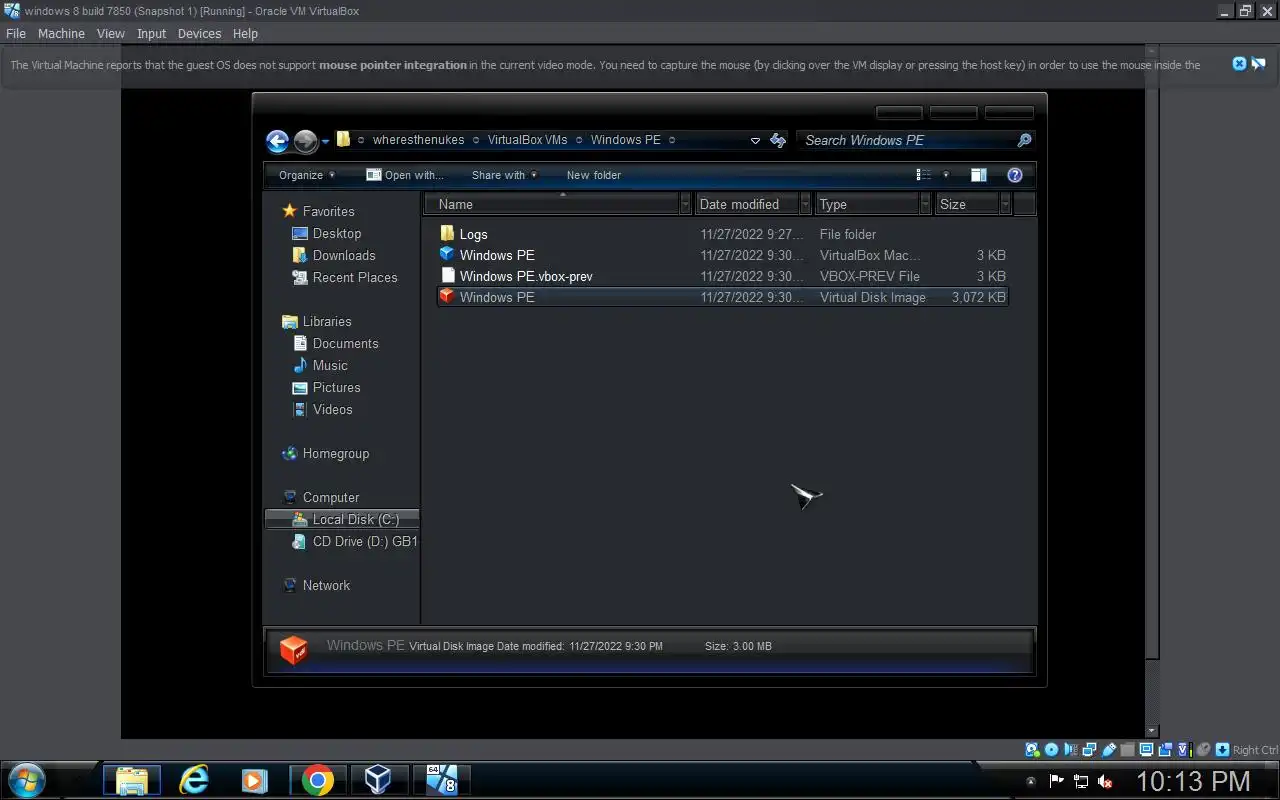Open Date modified filter dropdown
This screenshot has width=1280, height=800.
pyautogui.click(x=805, y=204)
